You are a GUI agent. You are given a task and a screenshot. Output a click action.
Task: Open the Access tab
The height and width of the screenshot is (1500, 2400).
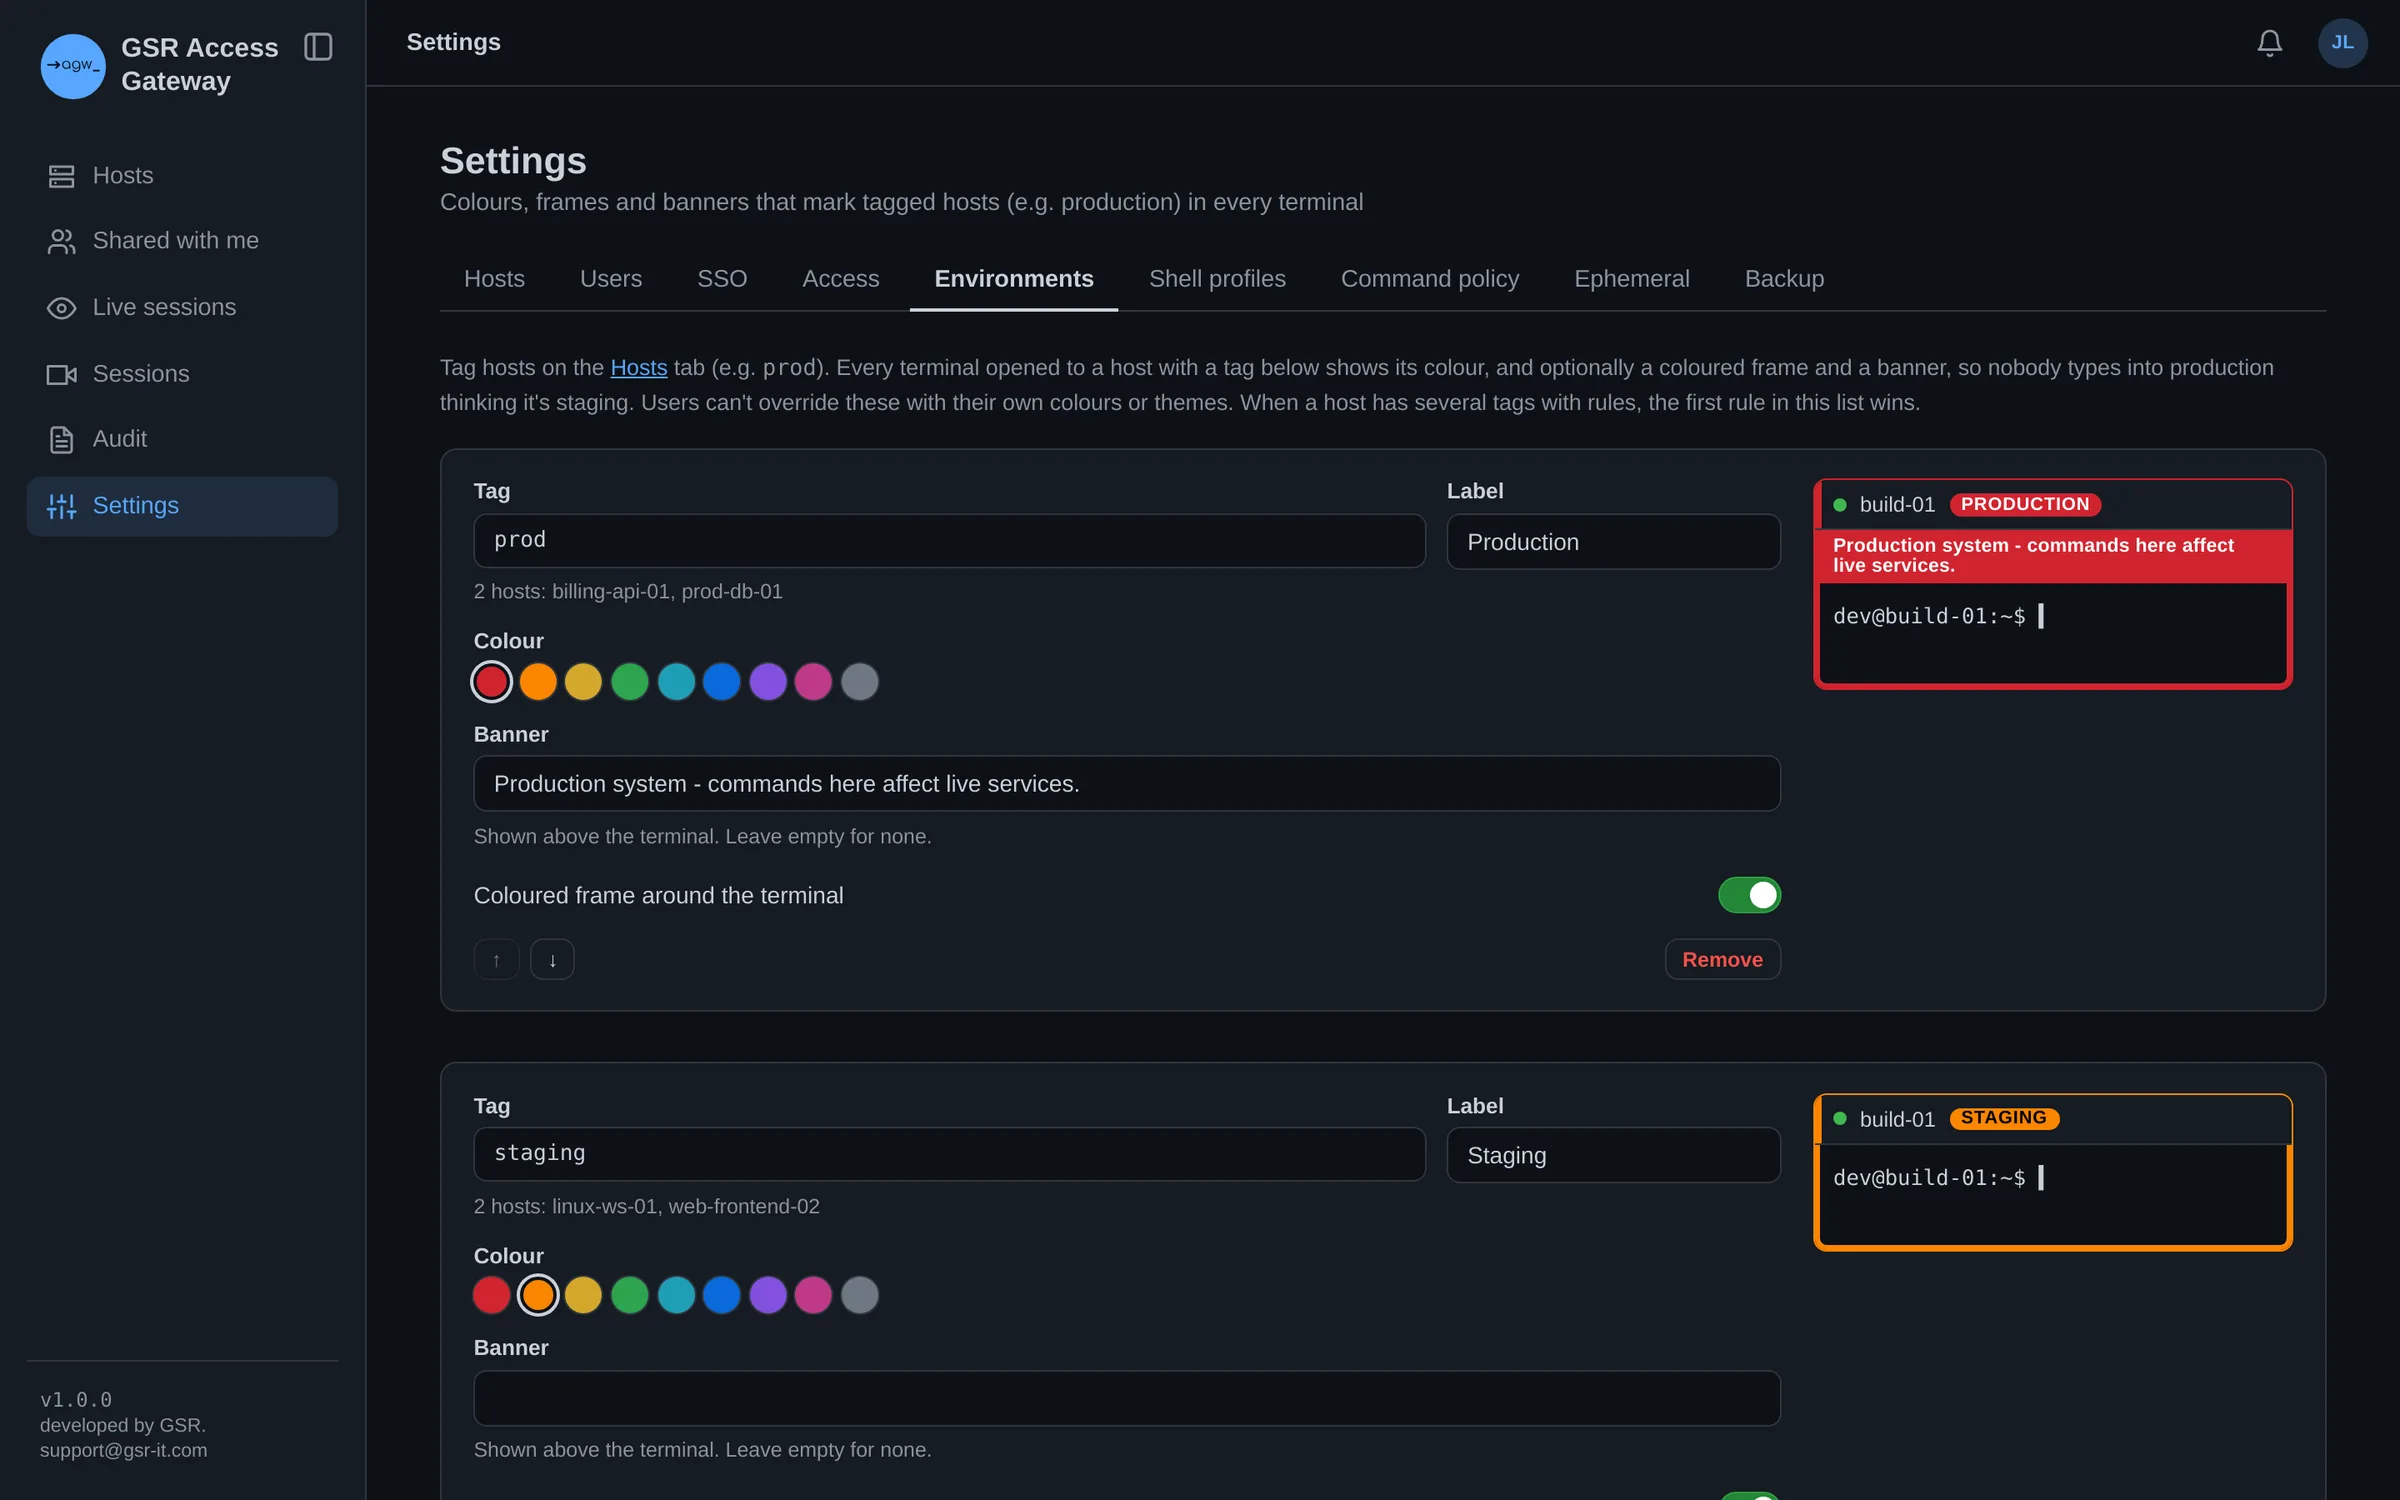tap(840, 279)
